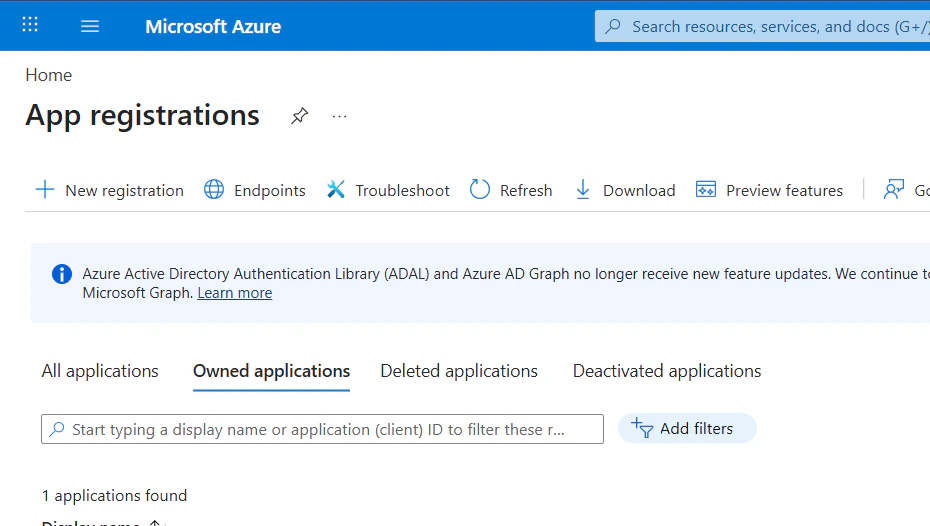Click the Refresh toolbar label
The height and width of the screenshot is (526, 930).
526,190
